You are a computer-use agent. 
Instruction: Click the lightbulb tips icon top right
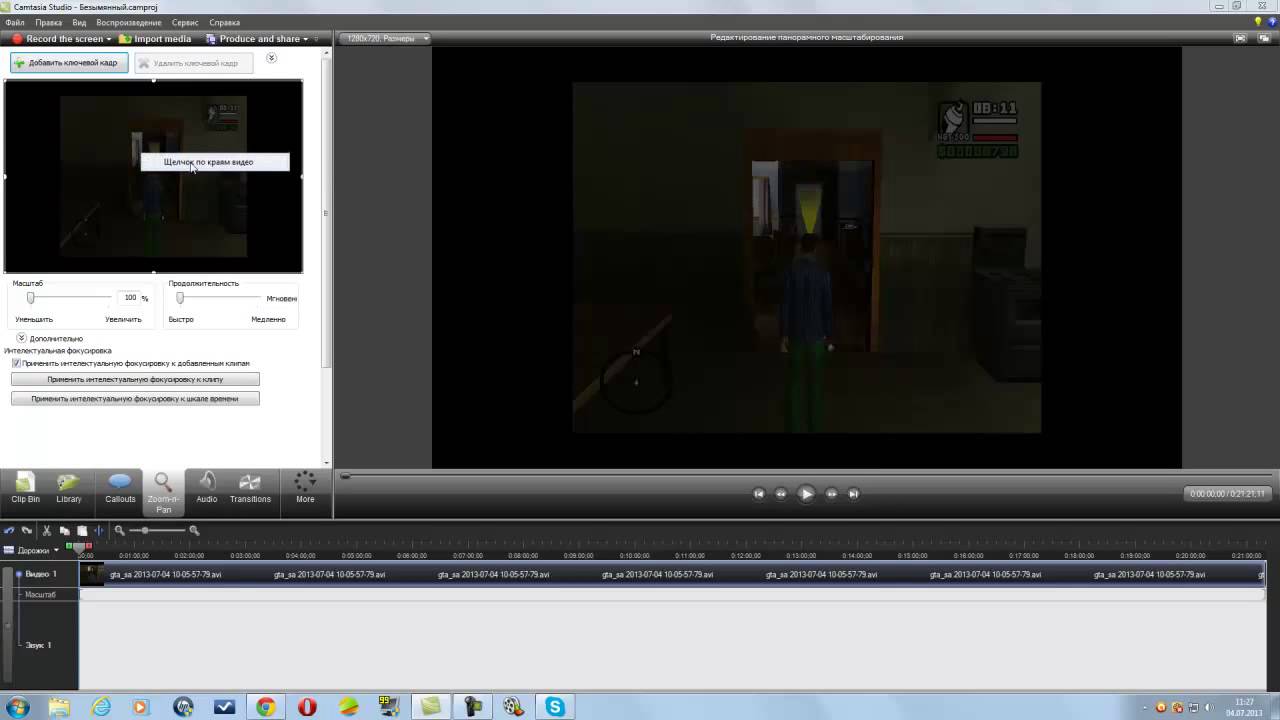coord(1258,21)
